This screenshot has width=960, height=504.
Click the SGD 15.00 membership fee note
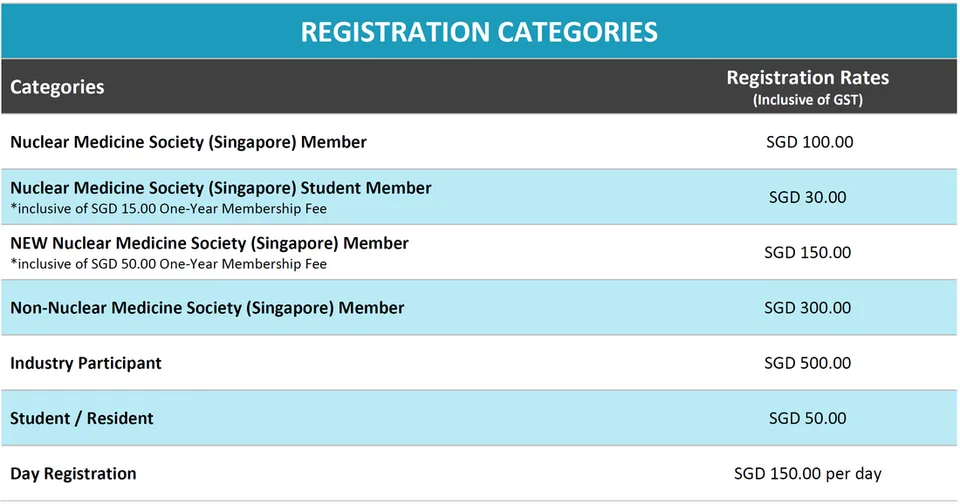click(x=168, y=209)
